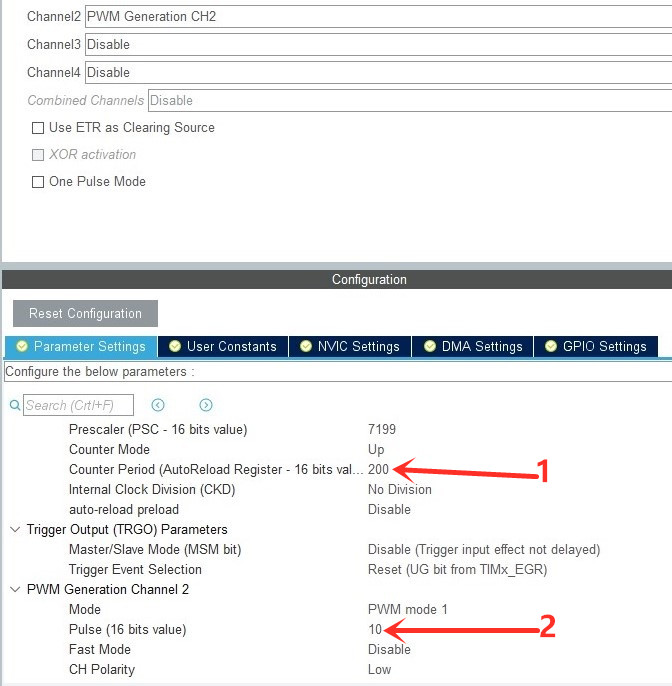Edit Pulse value 10
Viewport: 672px width, 686px height.
[375, 629]
